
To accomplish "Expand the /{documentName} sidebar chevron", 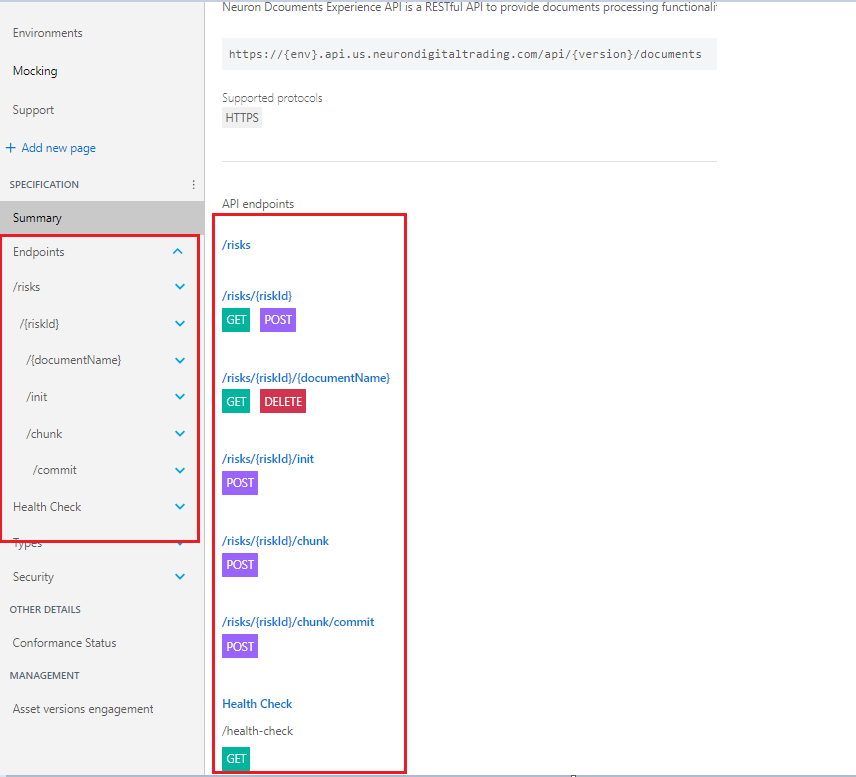I will pyautogui.click(x=180, y=360).
